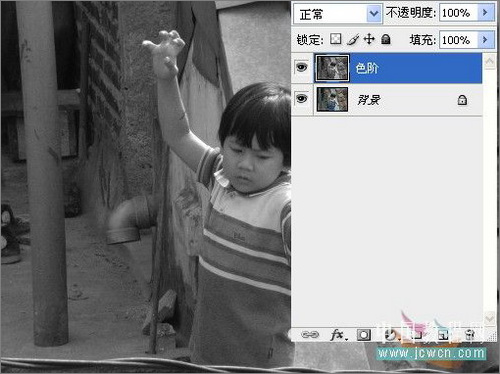Add a layer mask
Screen dimensions: 500x374
364,335
